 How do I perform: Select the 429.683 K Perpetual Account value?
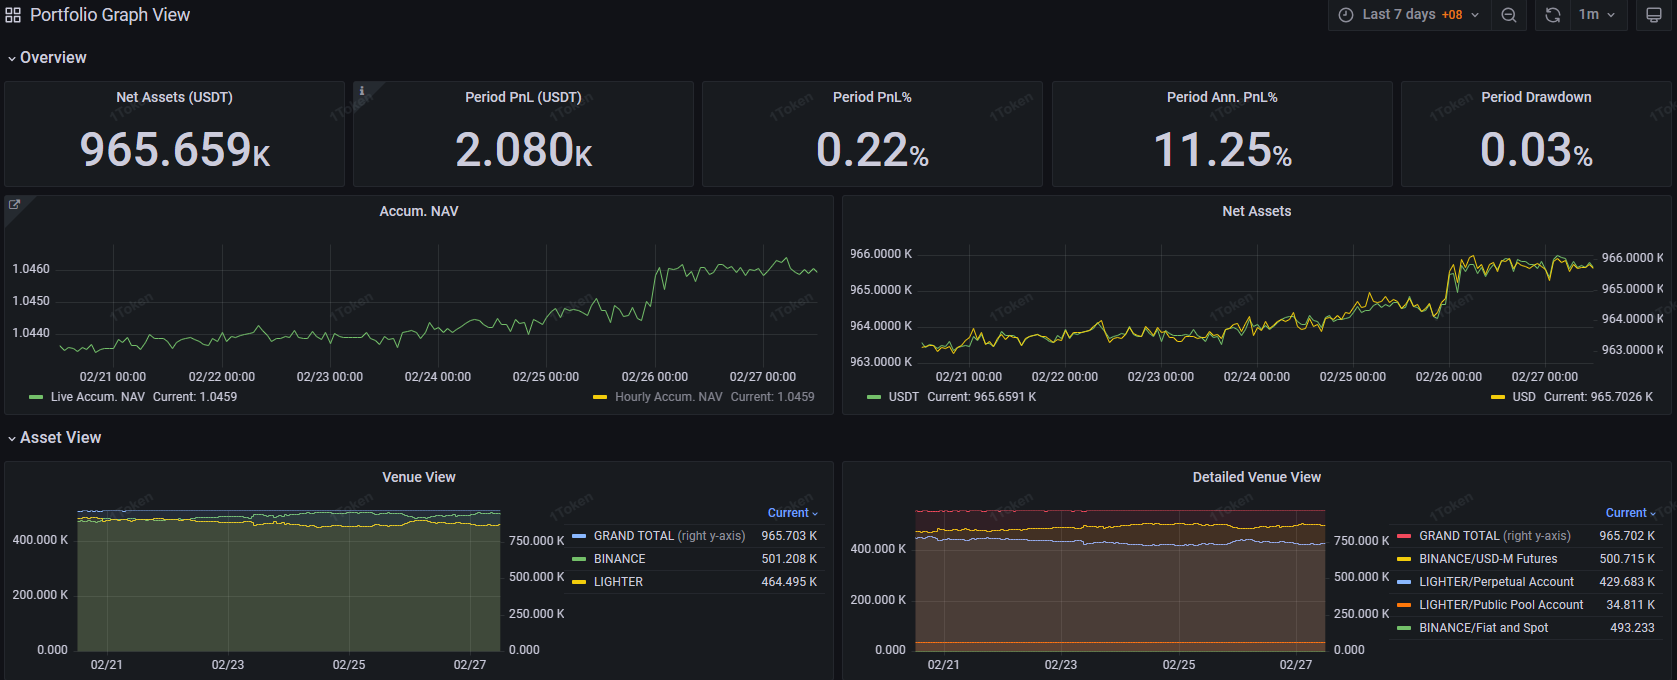coord(1627,582)
